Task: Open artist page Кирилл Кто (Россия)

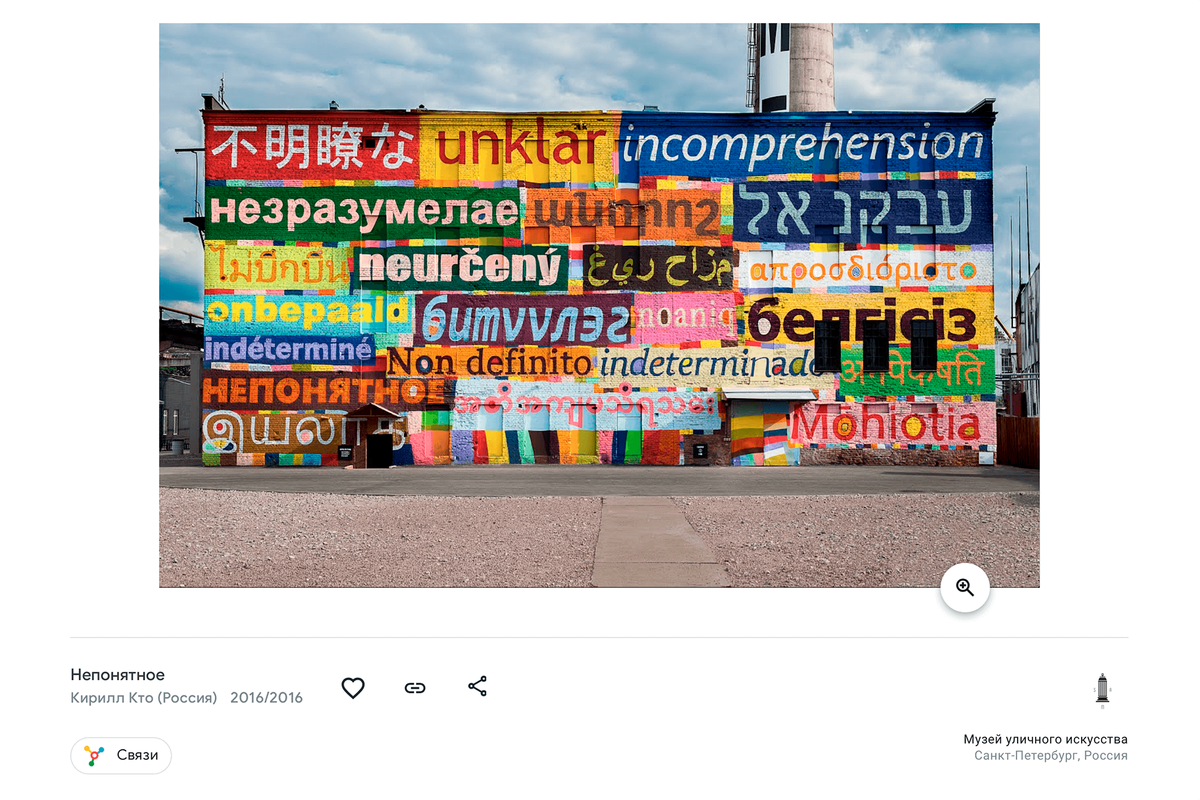Action: 144,698
